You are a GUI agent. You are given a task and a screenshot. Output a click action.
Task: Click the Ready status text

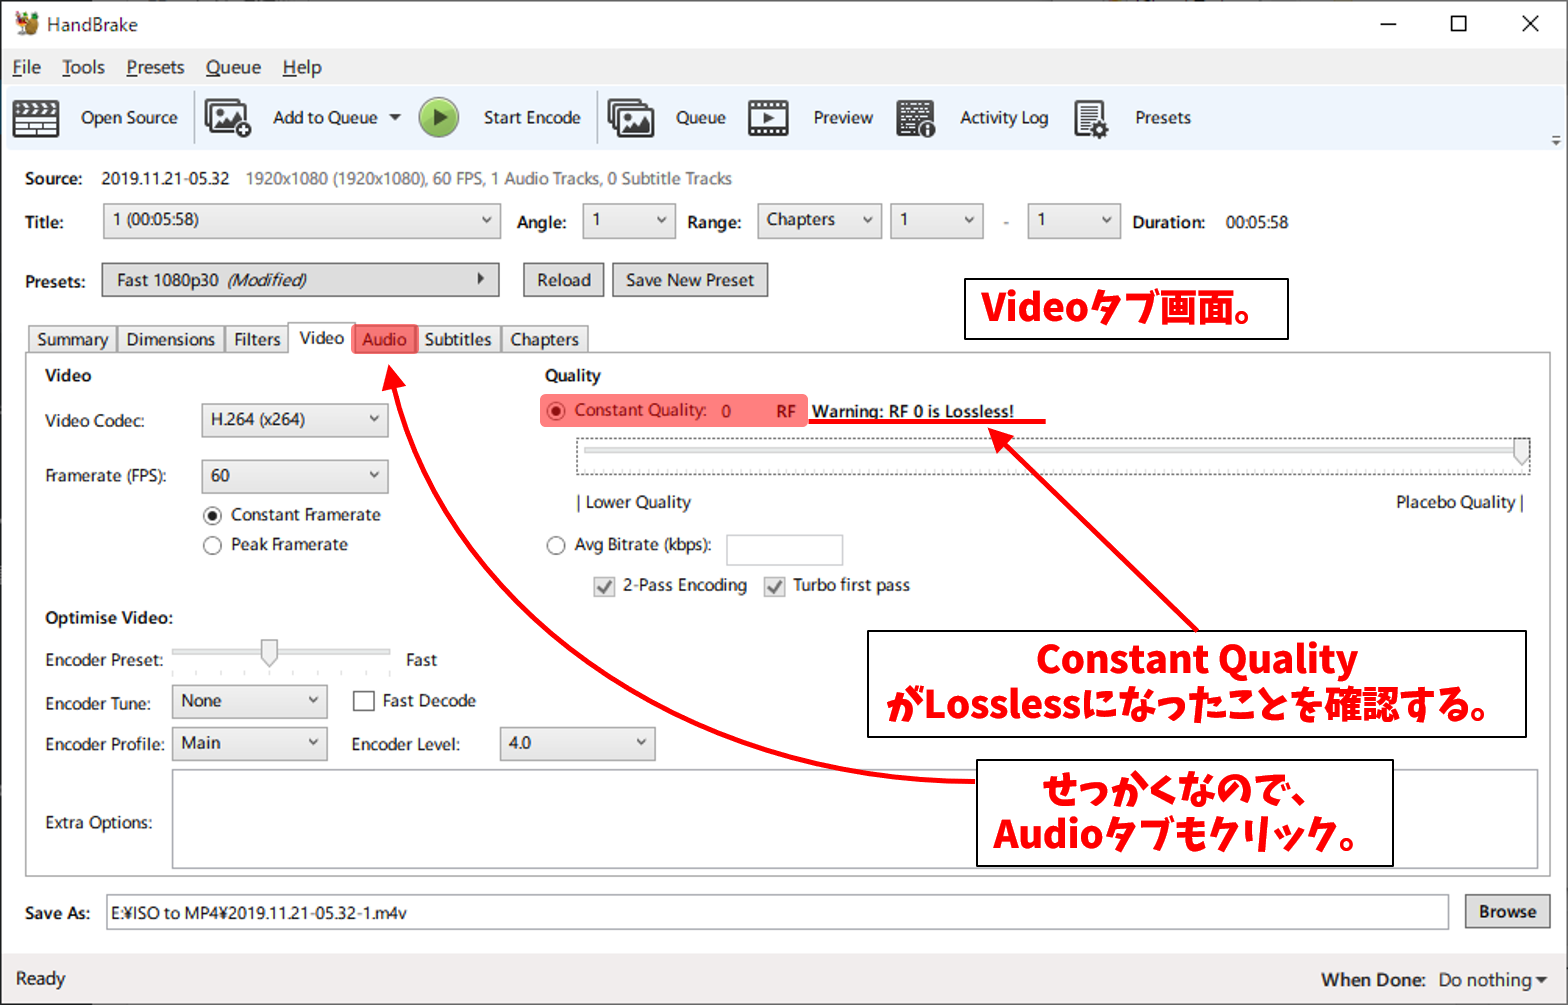[x=41, y=979]
